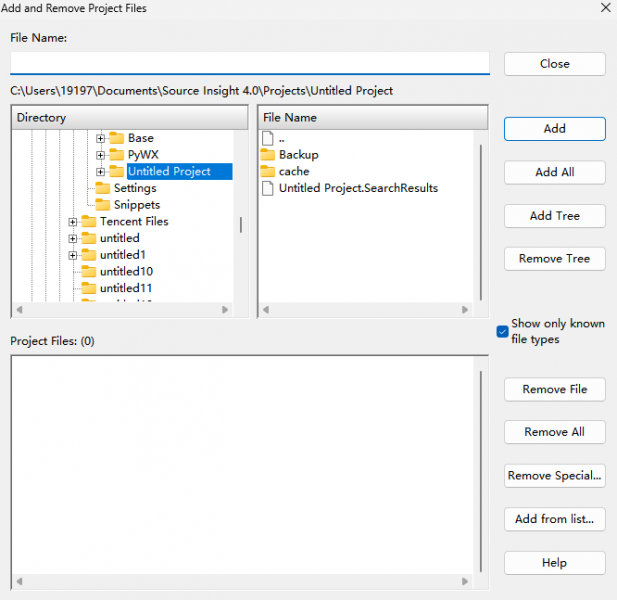The image size is (617, 600).
Task: Click Directory pane right scroll arrow
Action: (225, 310)
